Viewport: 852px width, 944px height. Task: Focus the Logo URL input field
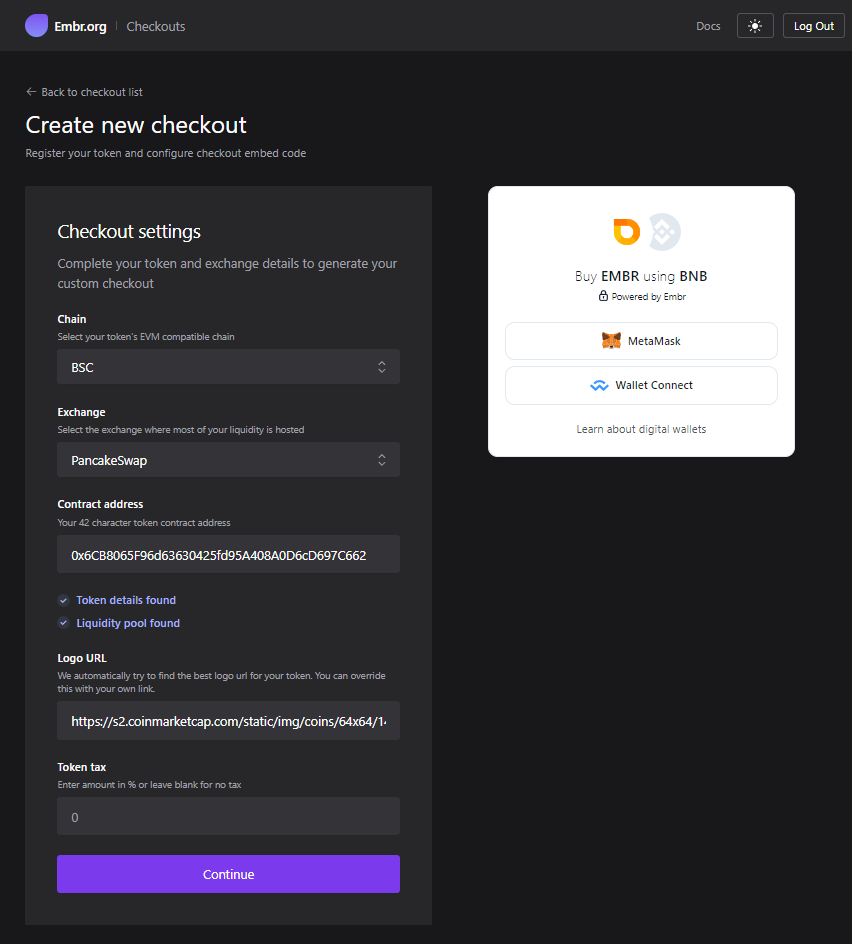(228, 721)
